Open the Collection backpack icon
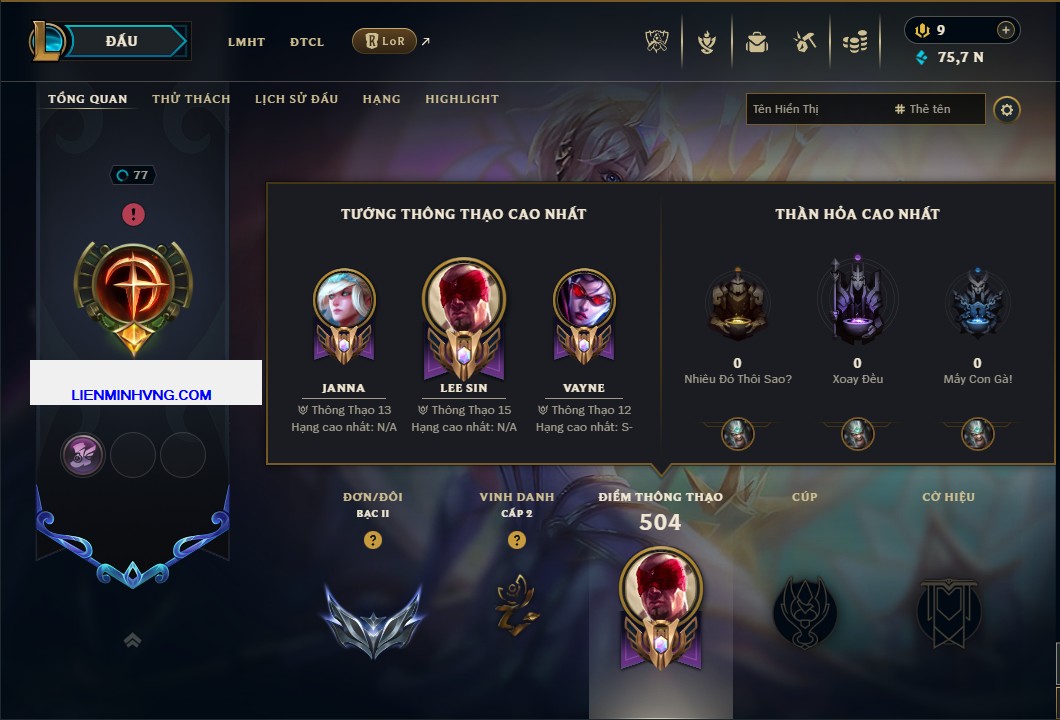 click(x=756, y=42)
